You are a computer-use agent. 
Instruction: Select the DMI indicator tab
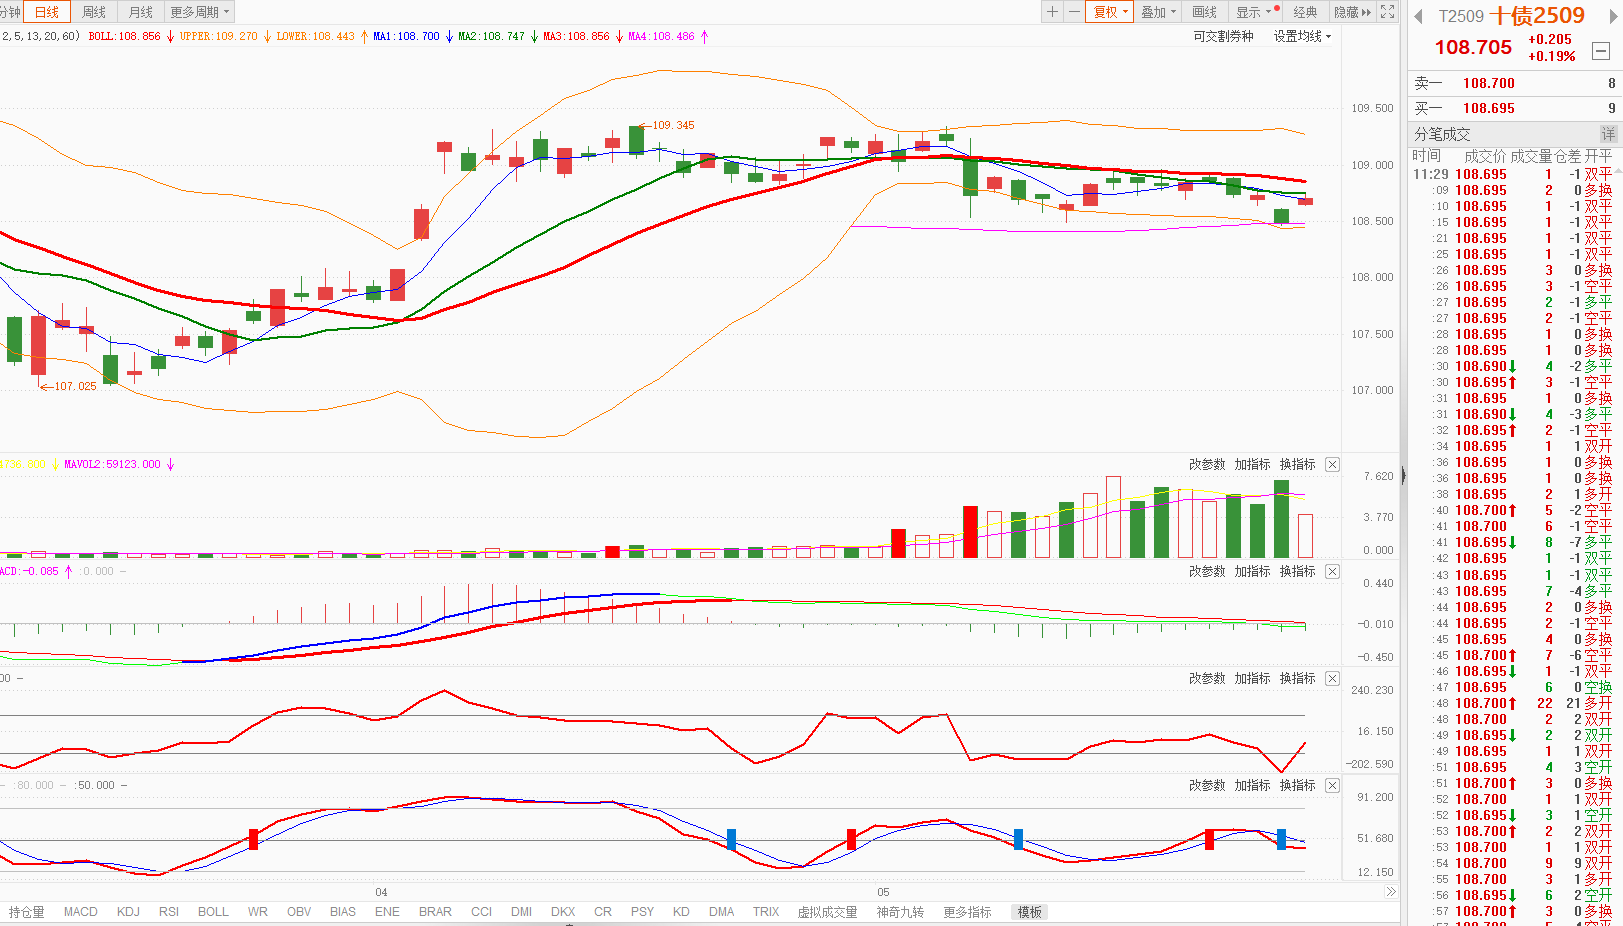[521, 912]
